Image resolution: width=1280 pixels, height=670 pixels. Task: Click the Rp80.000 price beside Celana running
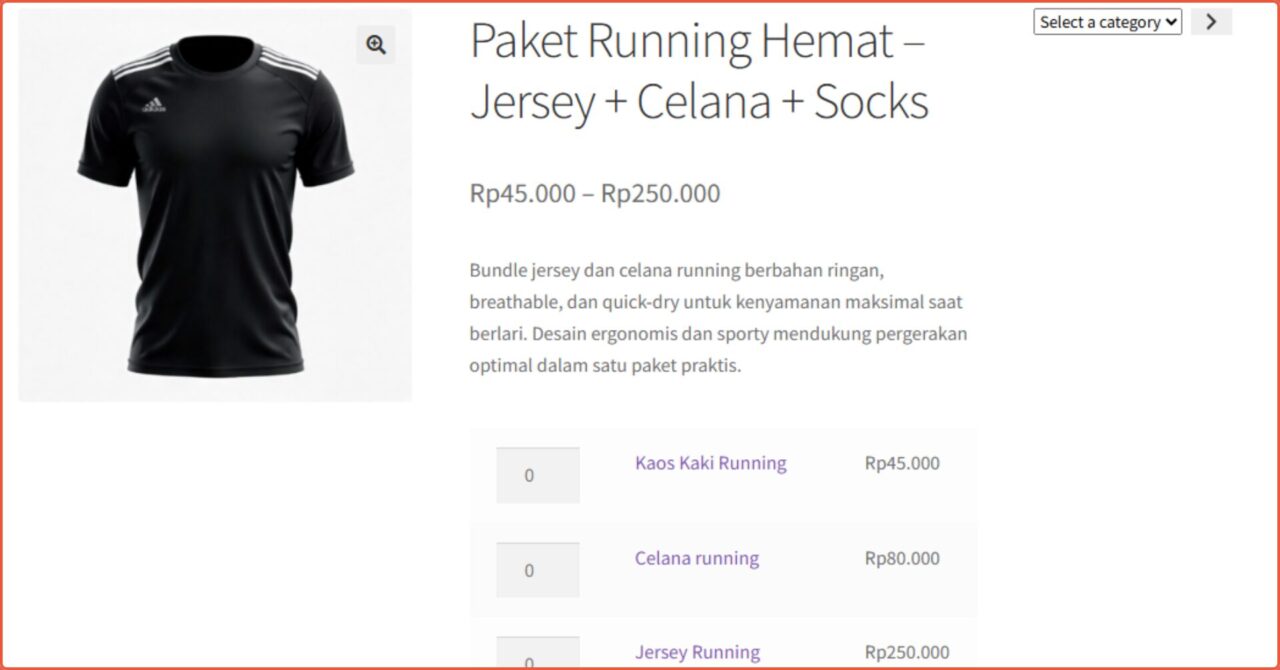[x=900, y=558]
